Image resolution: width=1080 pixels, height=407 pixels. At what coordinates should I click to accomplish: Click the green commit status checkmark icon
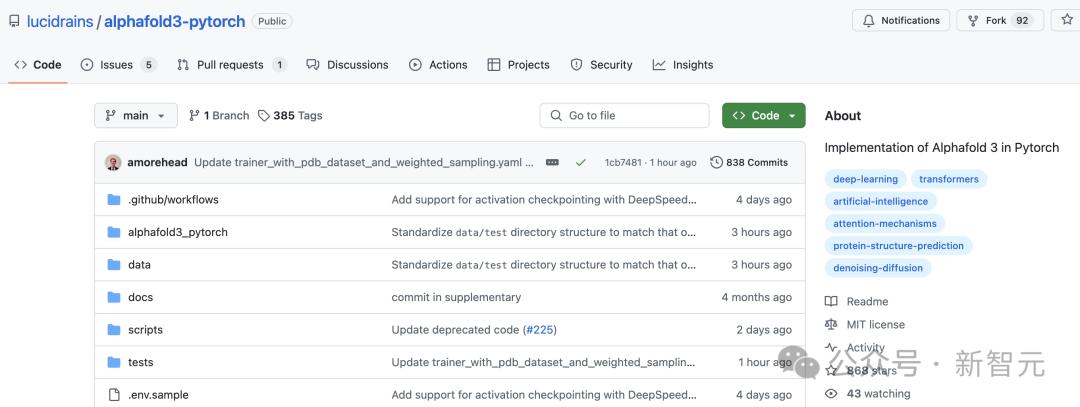(x=580, y=162)
